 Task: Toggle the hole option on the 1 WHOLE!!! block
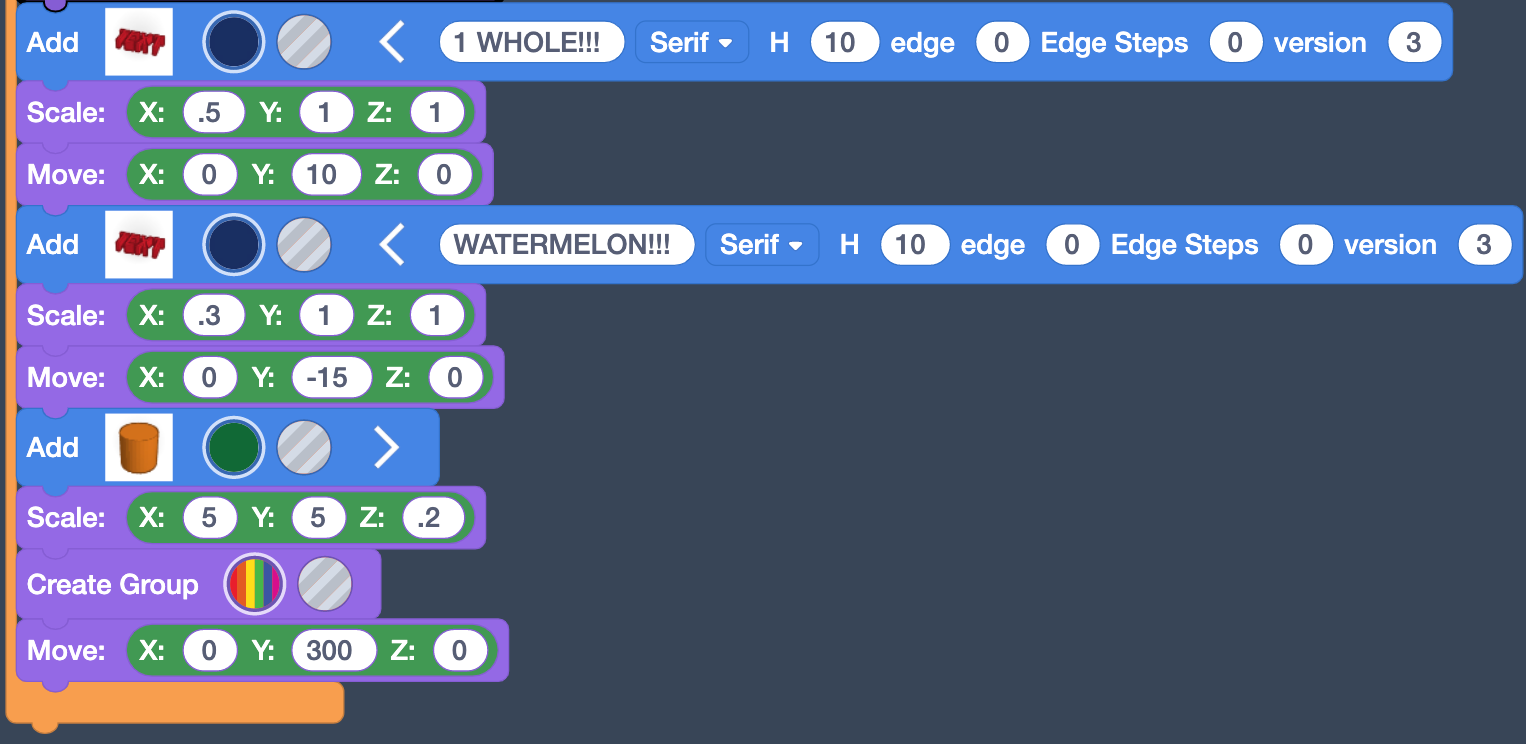tap(304, 42)
